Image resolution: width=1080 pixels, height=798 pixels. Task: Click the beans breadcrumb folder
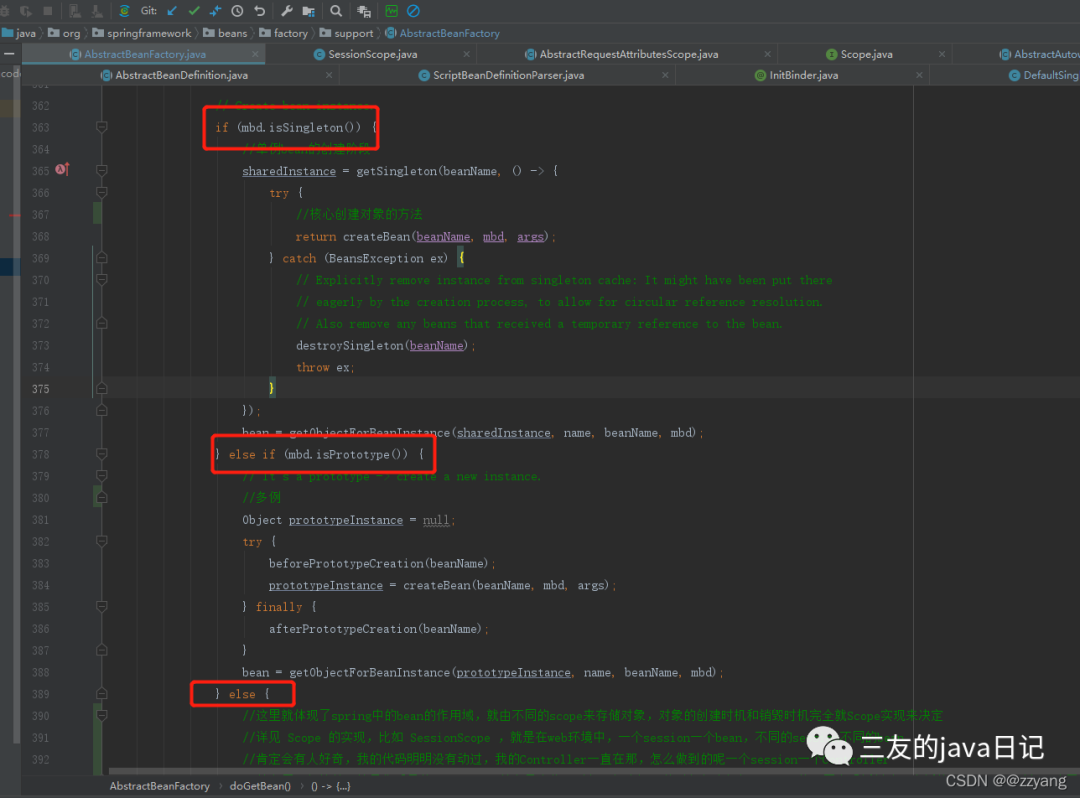point(225,33)
